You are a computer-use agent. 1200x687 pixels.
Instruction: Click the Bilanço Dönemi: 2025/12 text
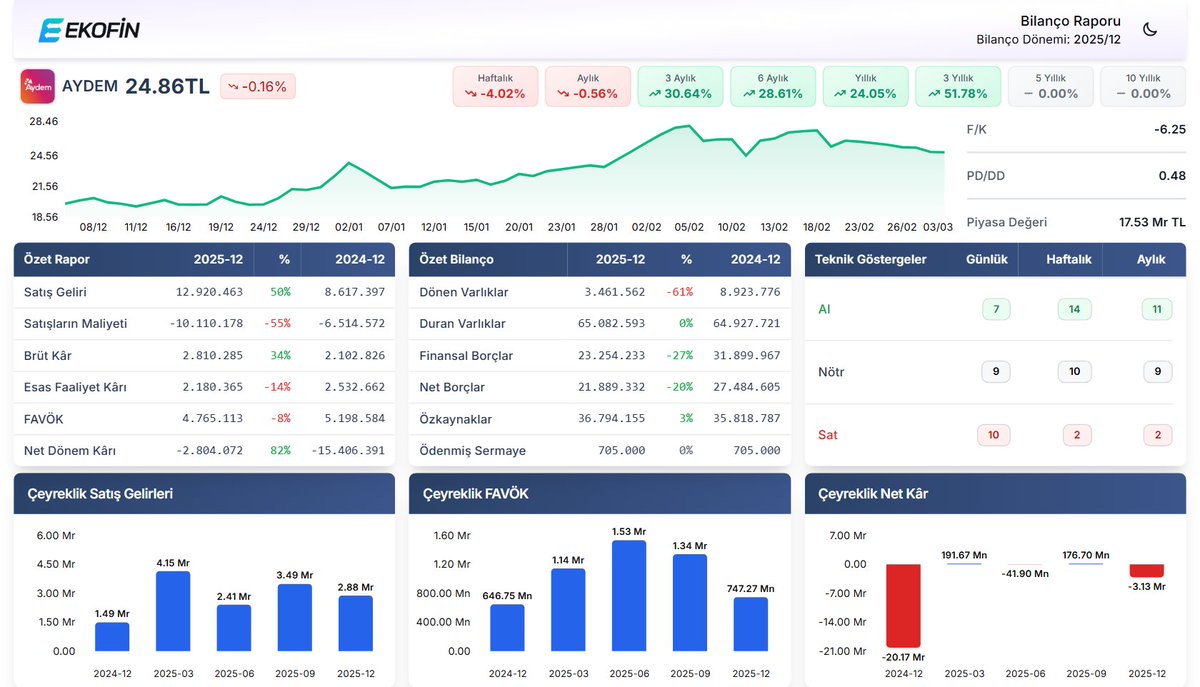pyautogui.click(x=1048, y=40)
